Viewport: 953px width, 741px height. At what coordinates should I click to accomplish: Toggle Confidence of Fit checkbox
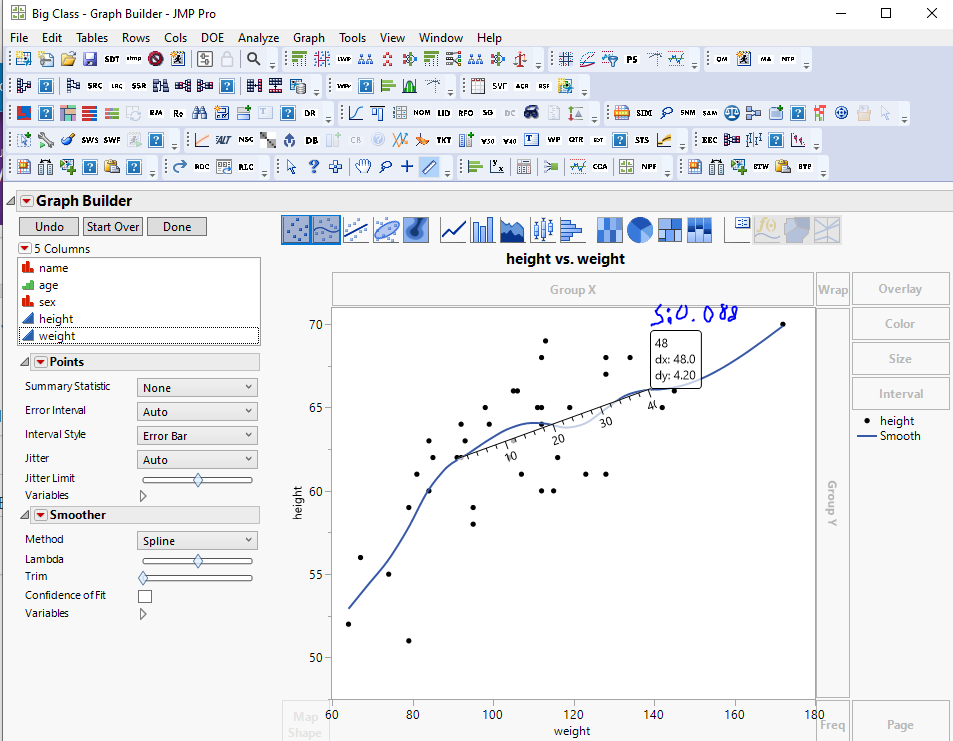(x=145, y=596)
